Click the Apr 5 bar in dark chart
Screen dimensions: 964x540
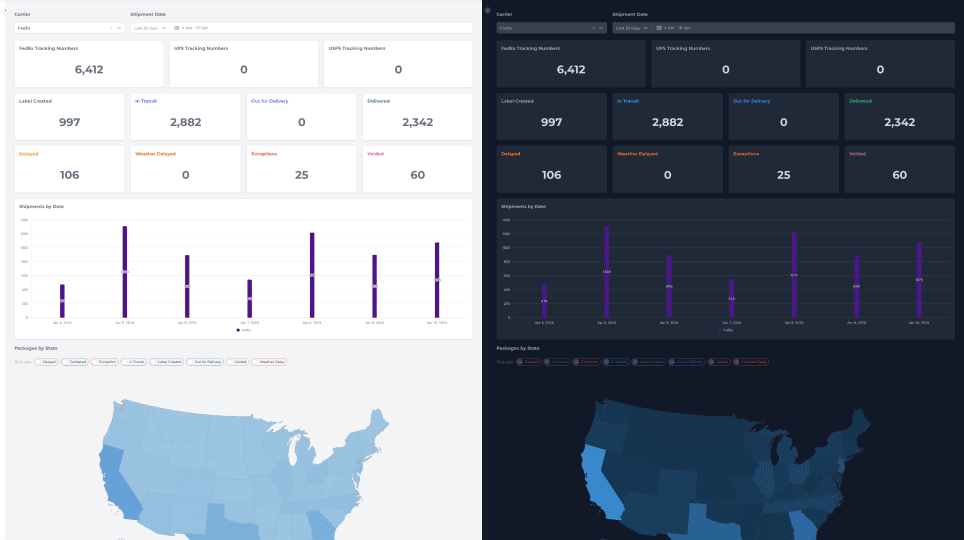(607, 272)
